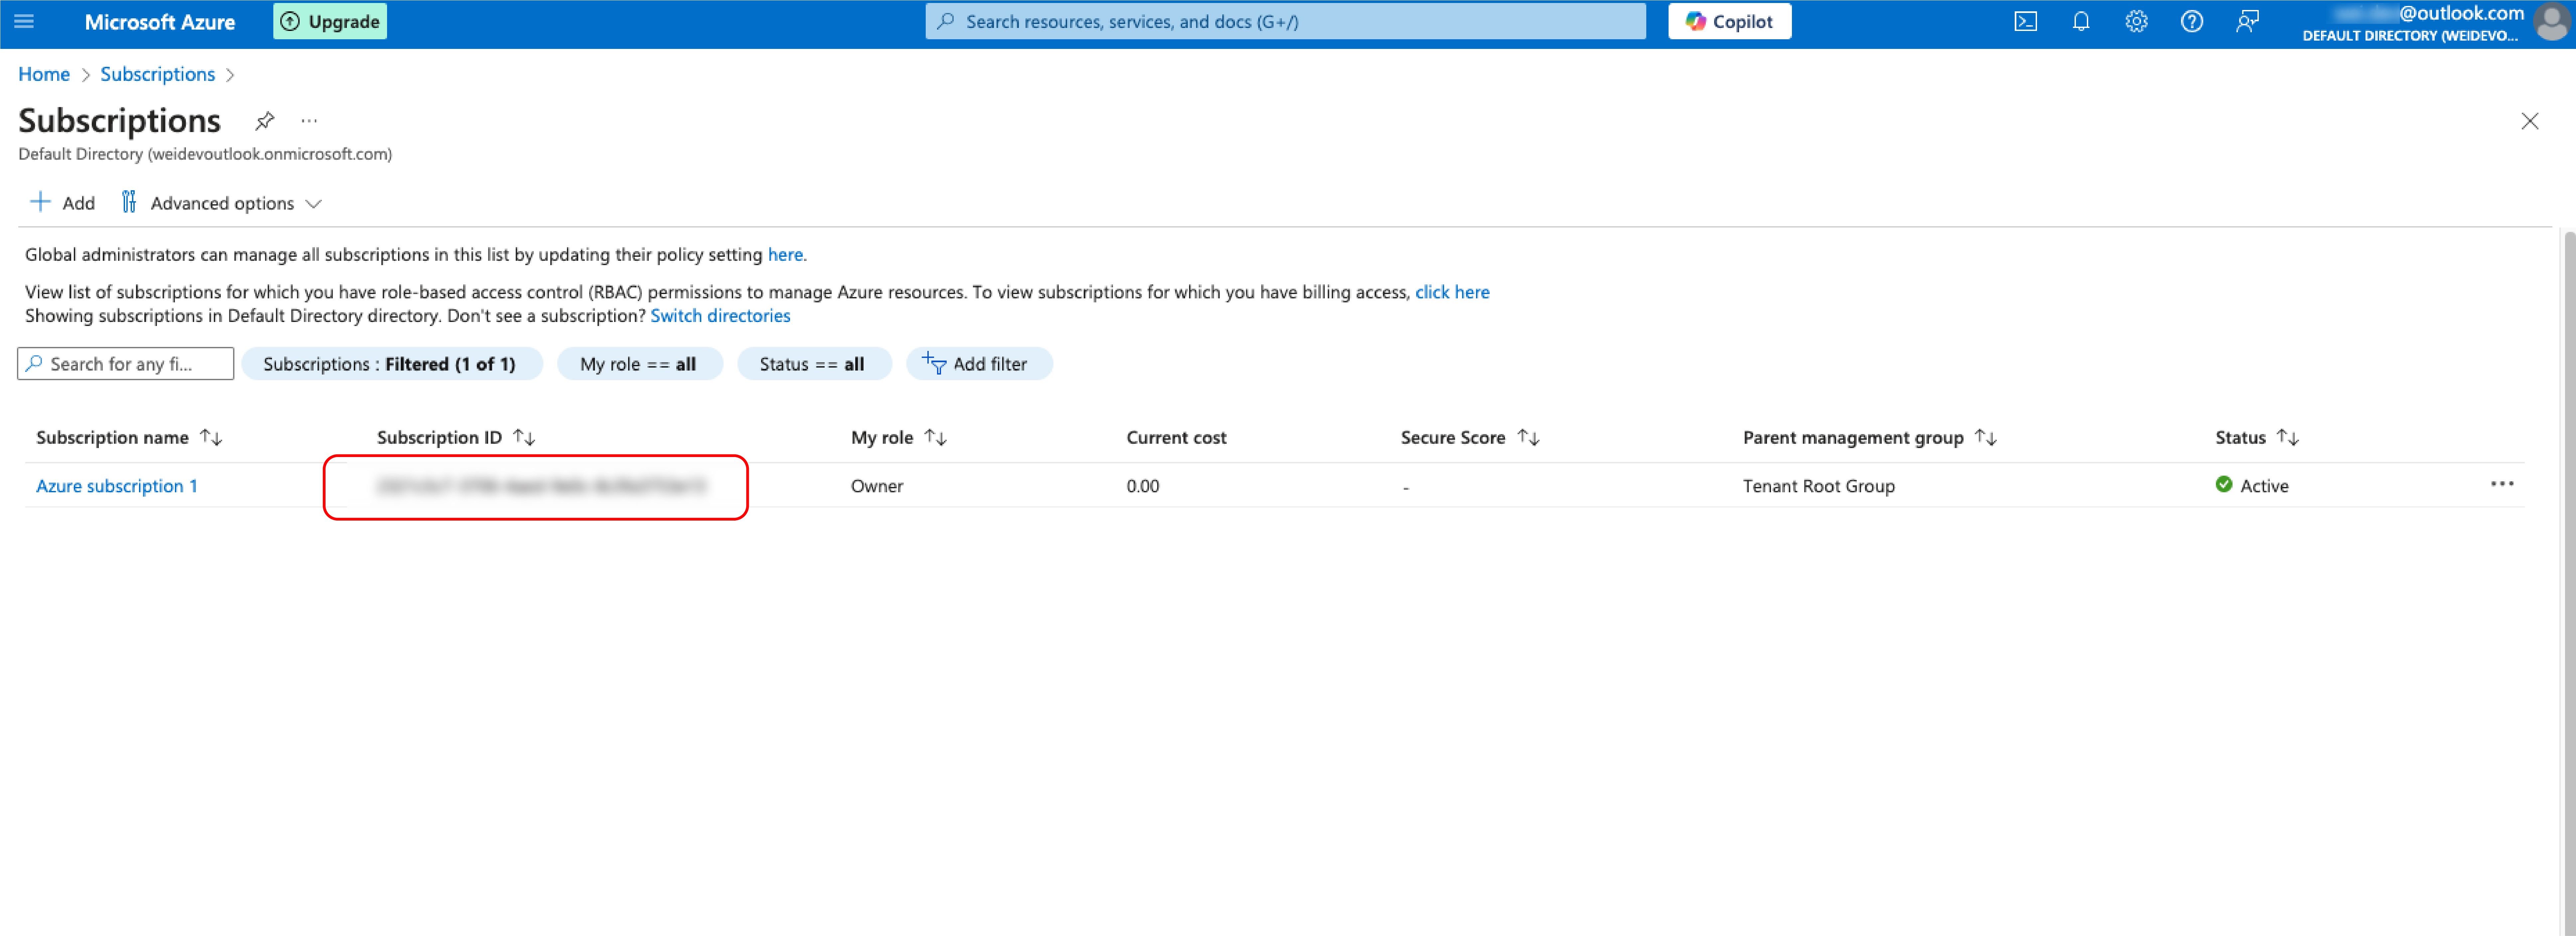Open the portal hamburger menu
The height and width of the screenshot is (936, 2576).
point(24,21)
